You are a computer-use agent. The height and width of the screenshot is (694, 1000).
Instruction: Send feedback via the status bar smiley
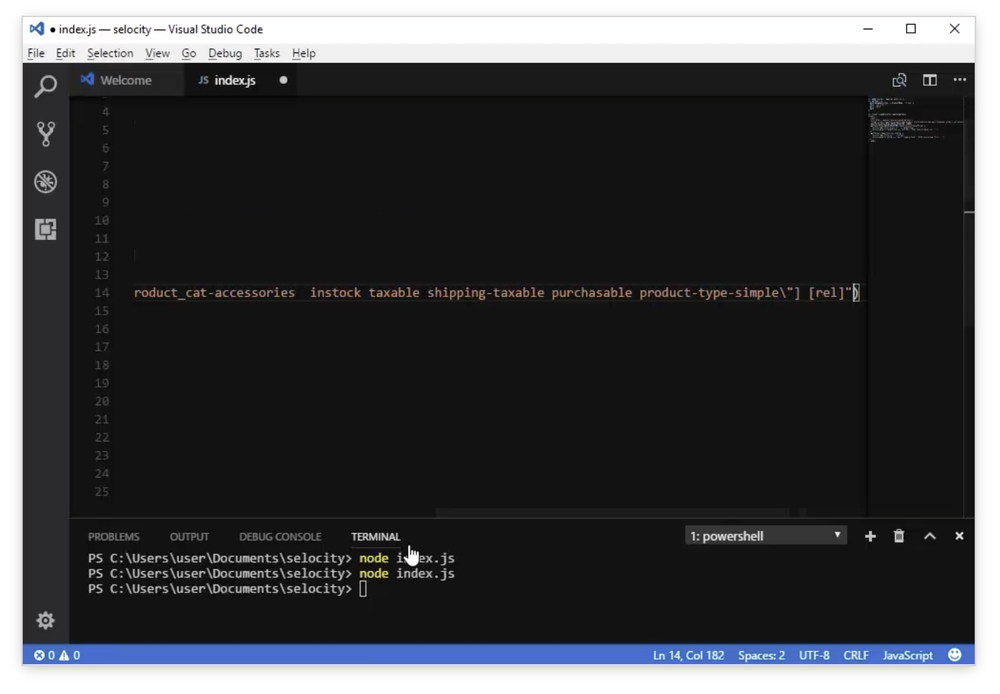[x=954, y=655]
